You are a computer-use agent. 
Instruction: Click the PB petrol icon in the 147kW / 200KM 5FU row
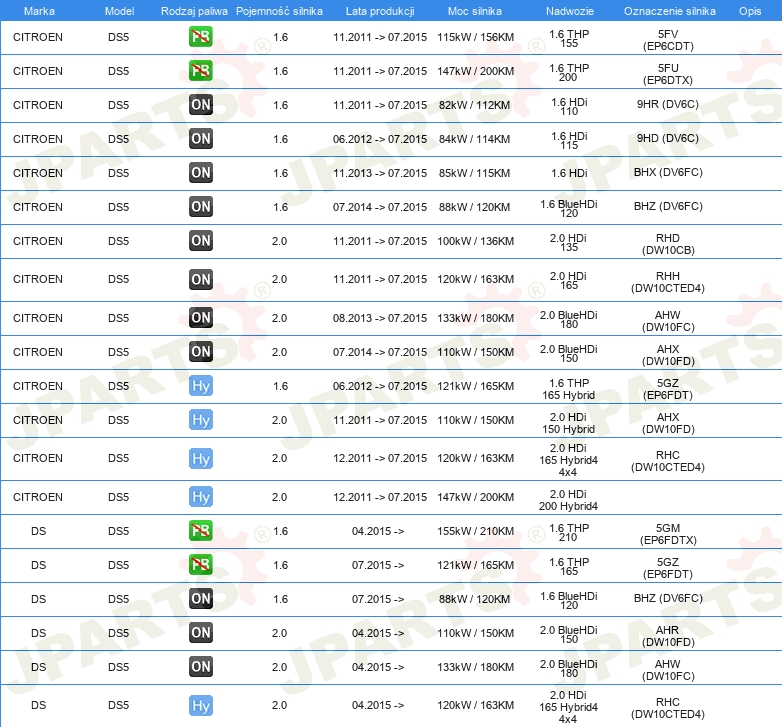pos(200,71)
